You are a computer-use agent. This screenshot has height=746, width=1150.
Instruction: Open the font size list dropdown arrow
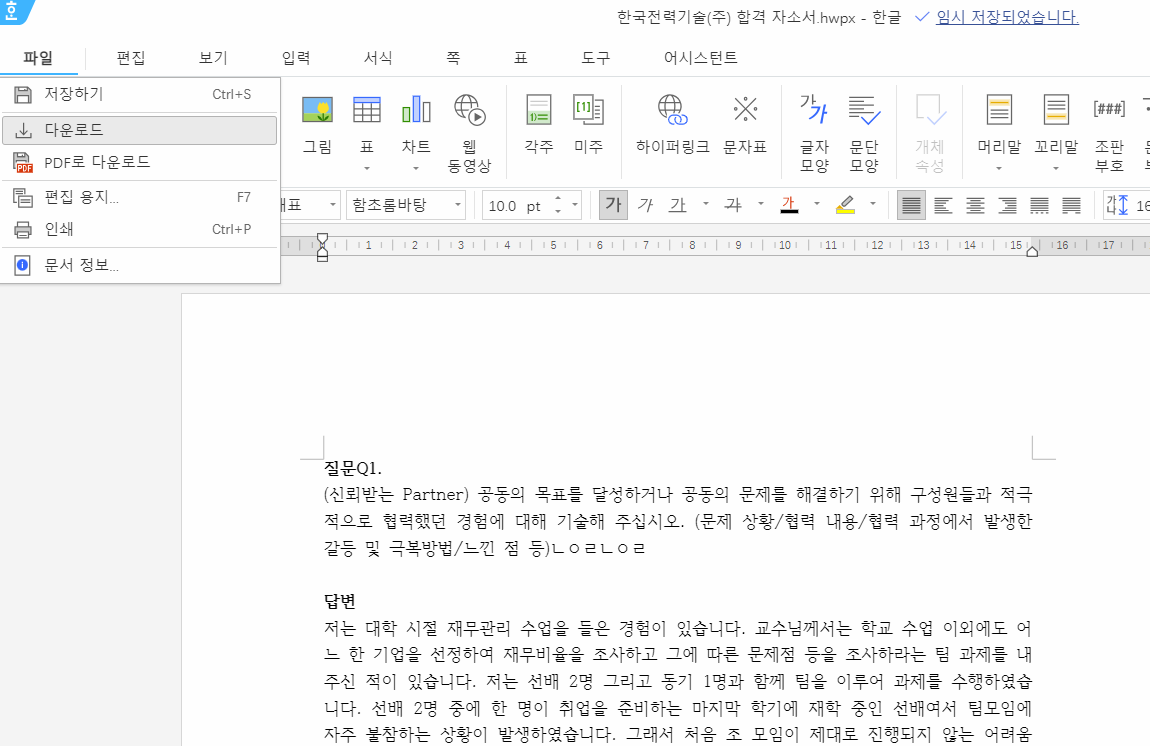point(575,205)
